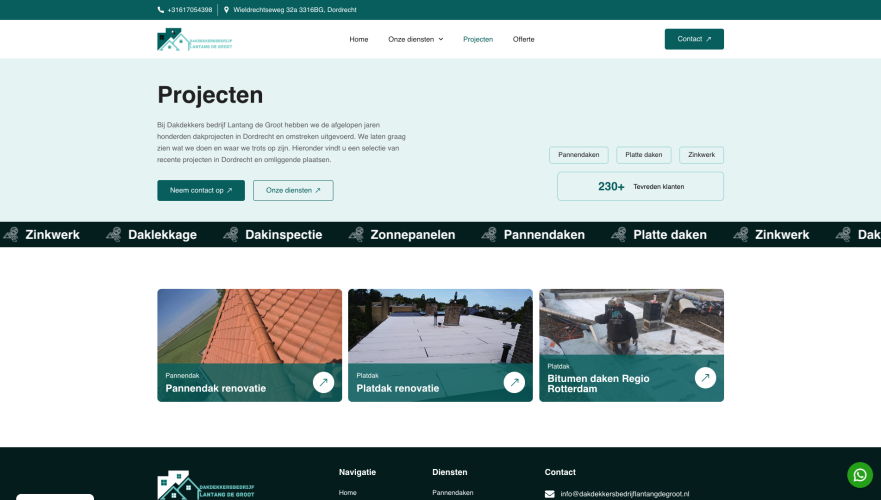Click the arrow icon on Bitumen daken card
The image size is (881, 500).
[x=705, y=378]
